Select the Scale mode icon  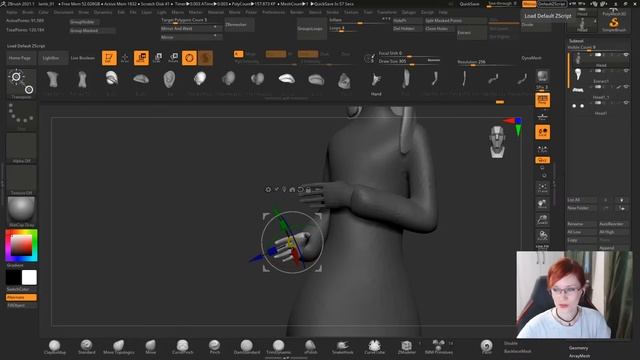pos(157,58)
